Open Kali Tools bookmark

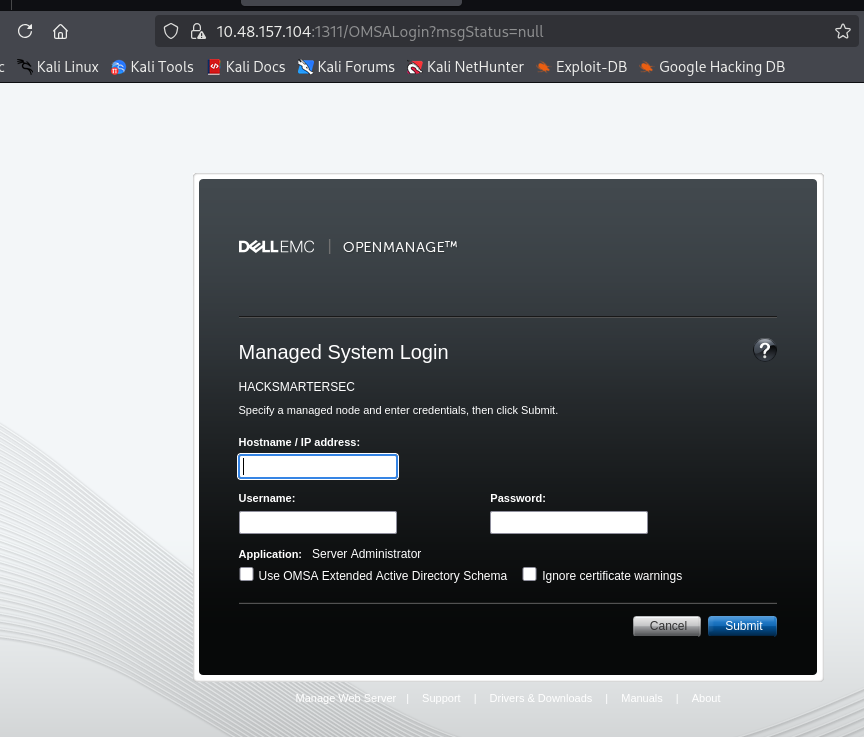coord(152,67)
